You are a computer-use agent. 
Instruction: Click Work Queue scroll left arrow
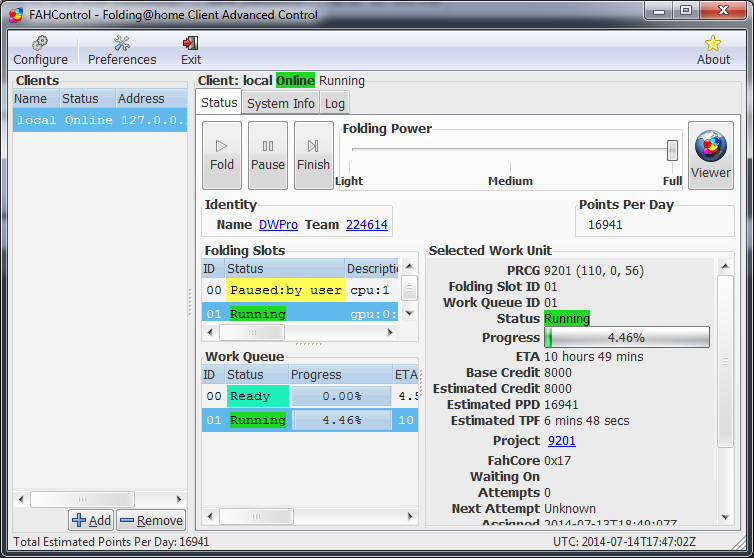point(210,517)
